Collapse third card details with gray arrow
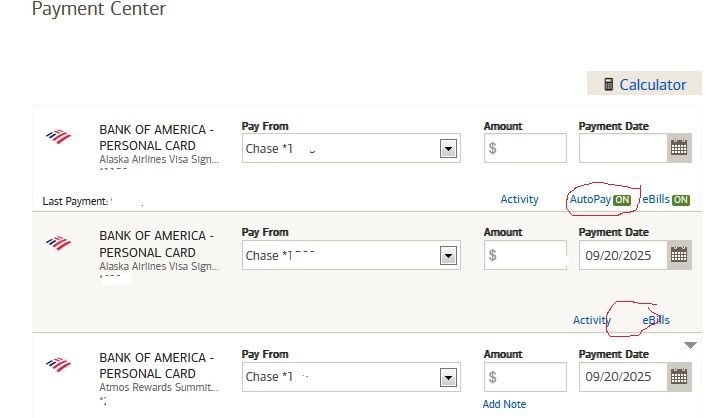The height and width of the screenshot is (418, 712). coord(689,346)
